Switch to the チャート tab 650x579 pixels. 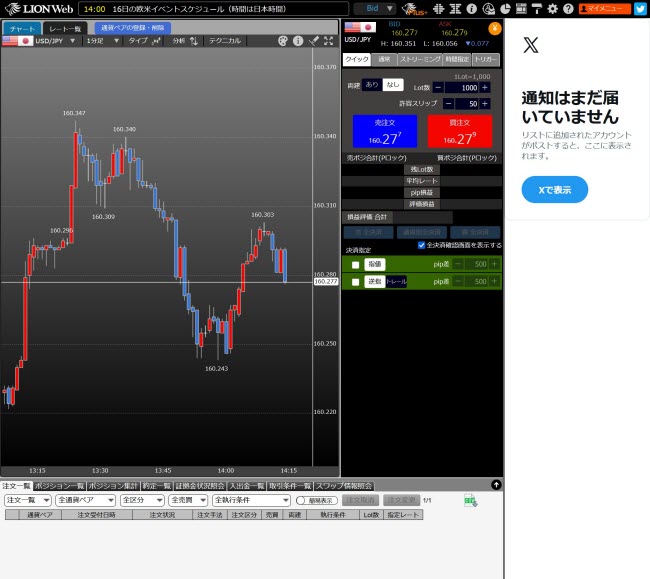22,28
